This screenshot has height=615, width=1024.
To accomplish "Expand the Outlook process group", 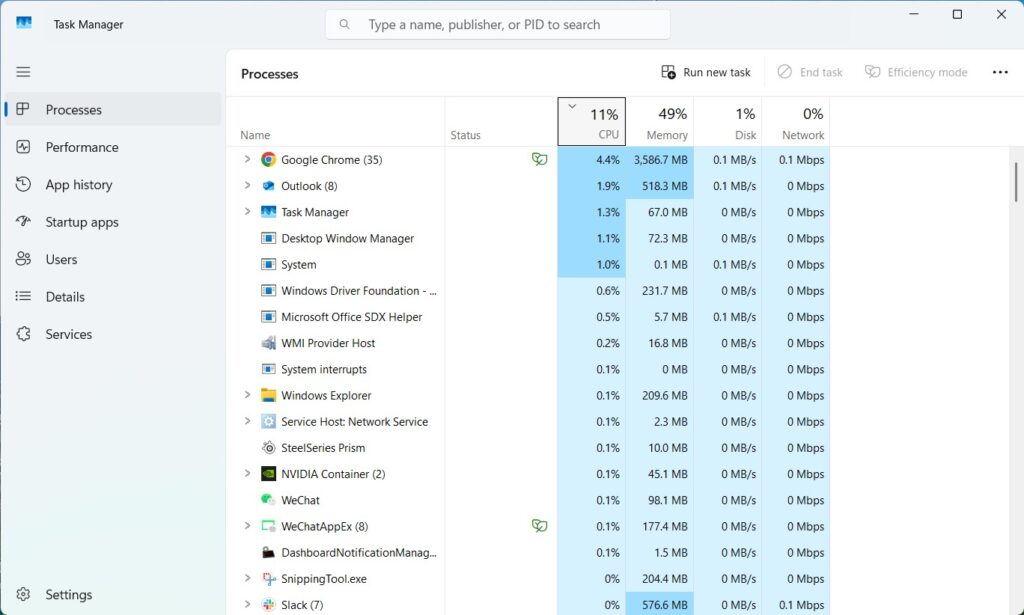I will click(247, 185).
